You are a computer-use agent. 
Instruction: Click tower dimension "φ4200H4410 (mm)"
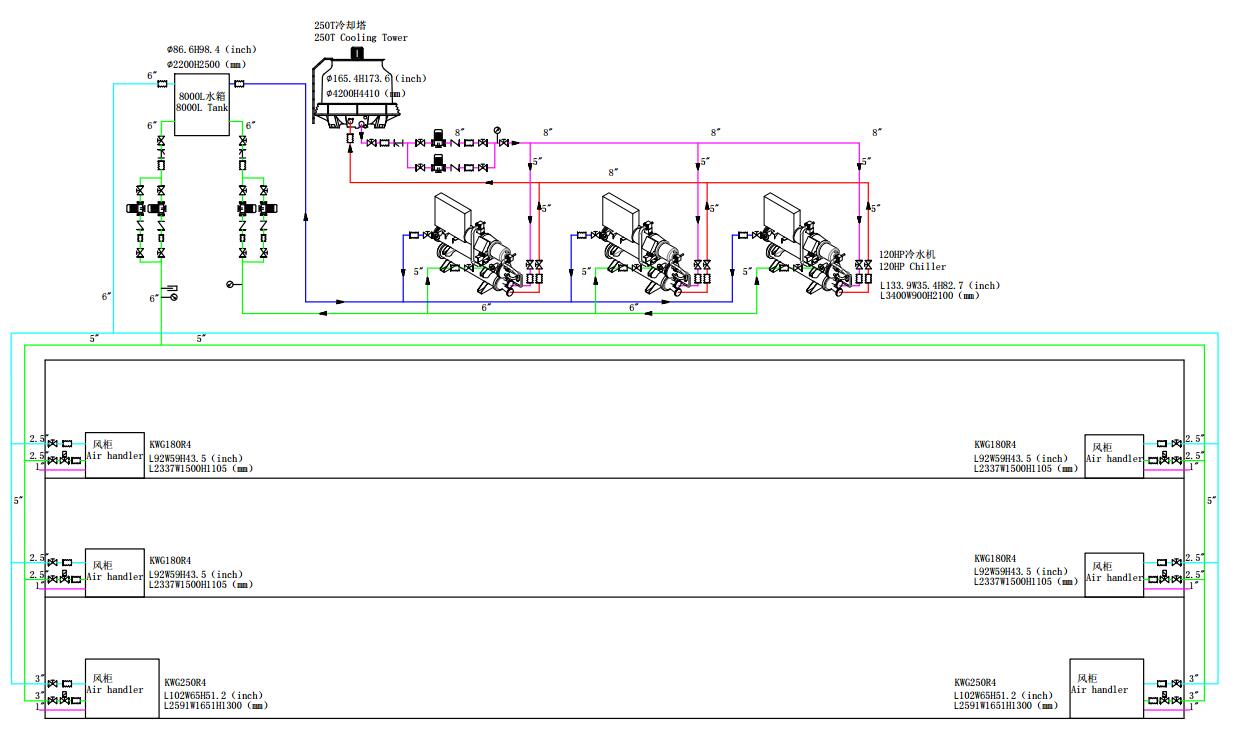[x=364, y=93]
